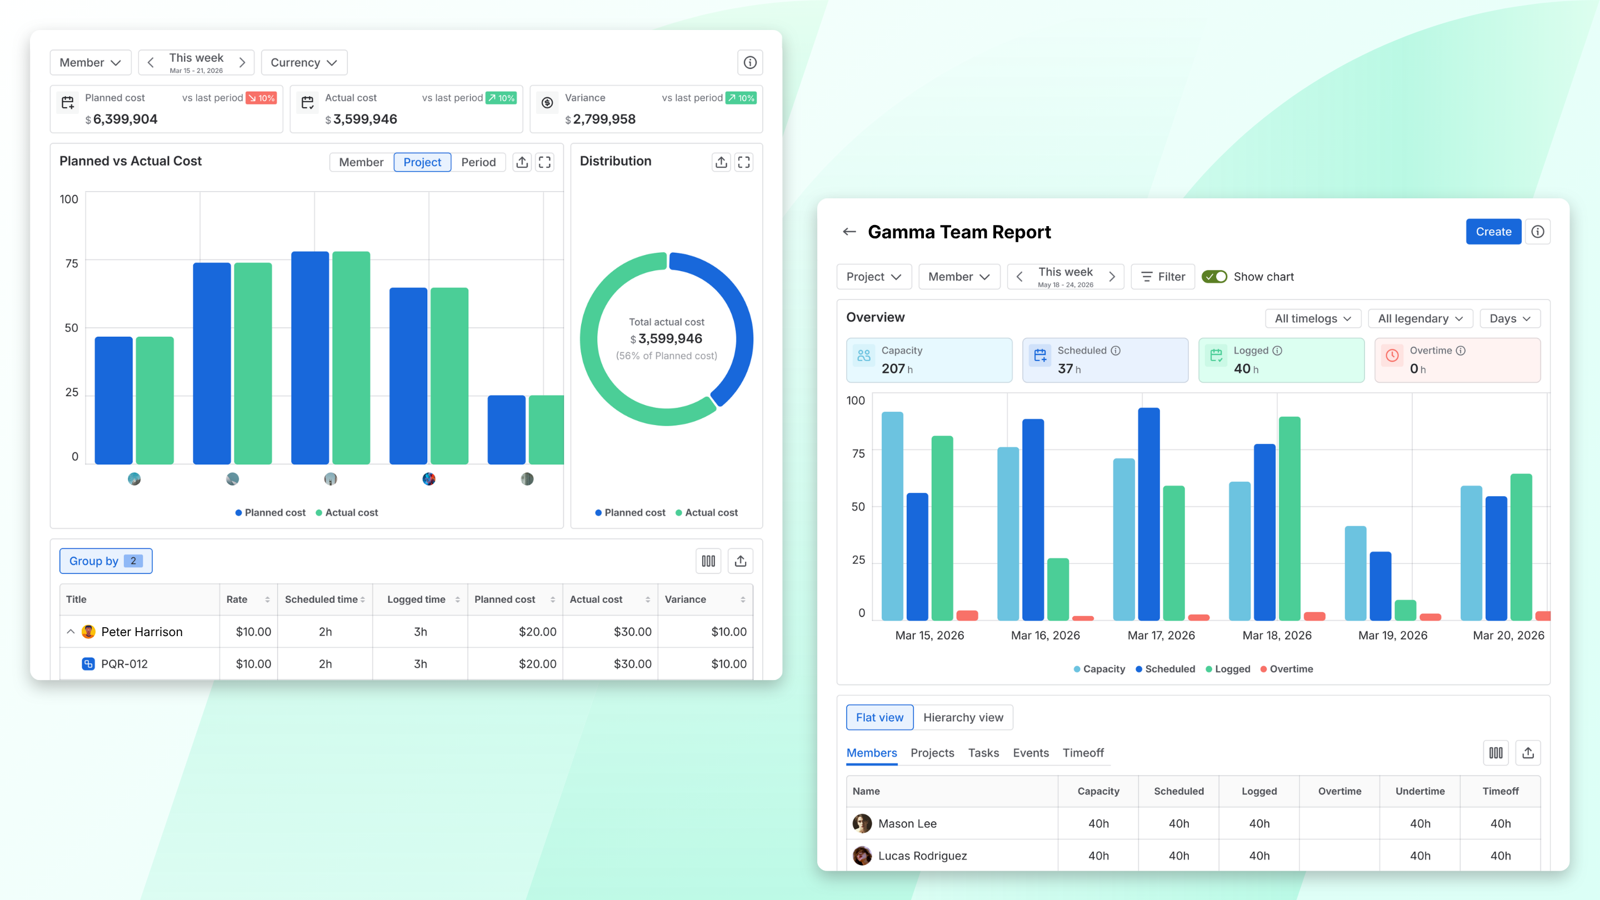The height and width of the screenshot is (900, 1600).
Task: Click Lucas Rodriguez's avatar
Action: 862,856
